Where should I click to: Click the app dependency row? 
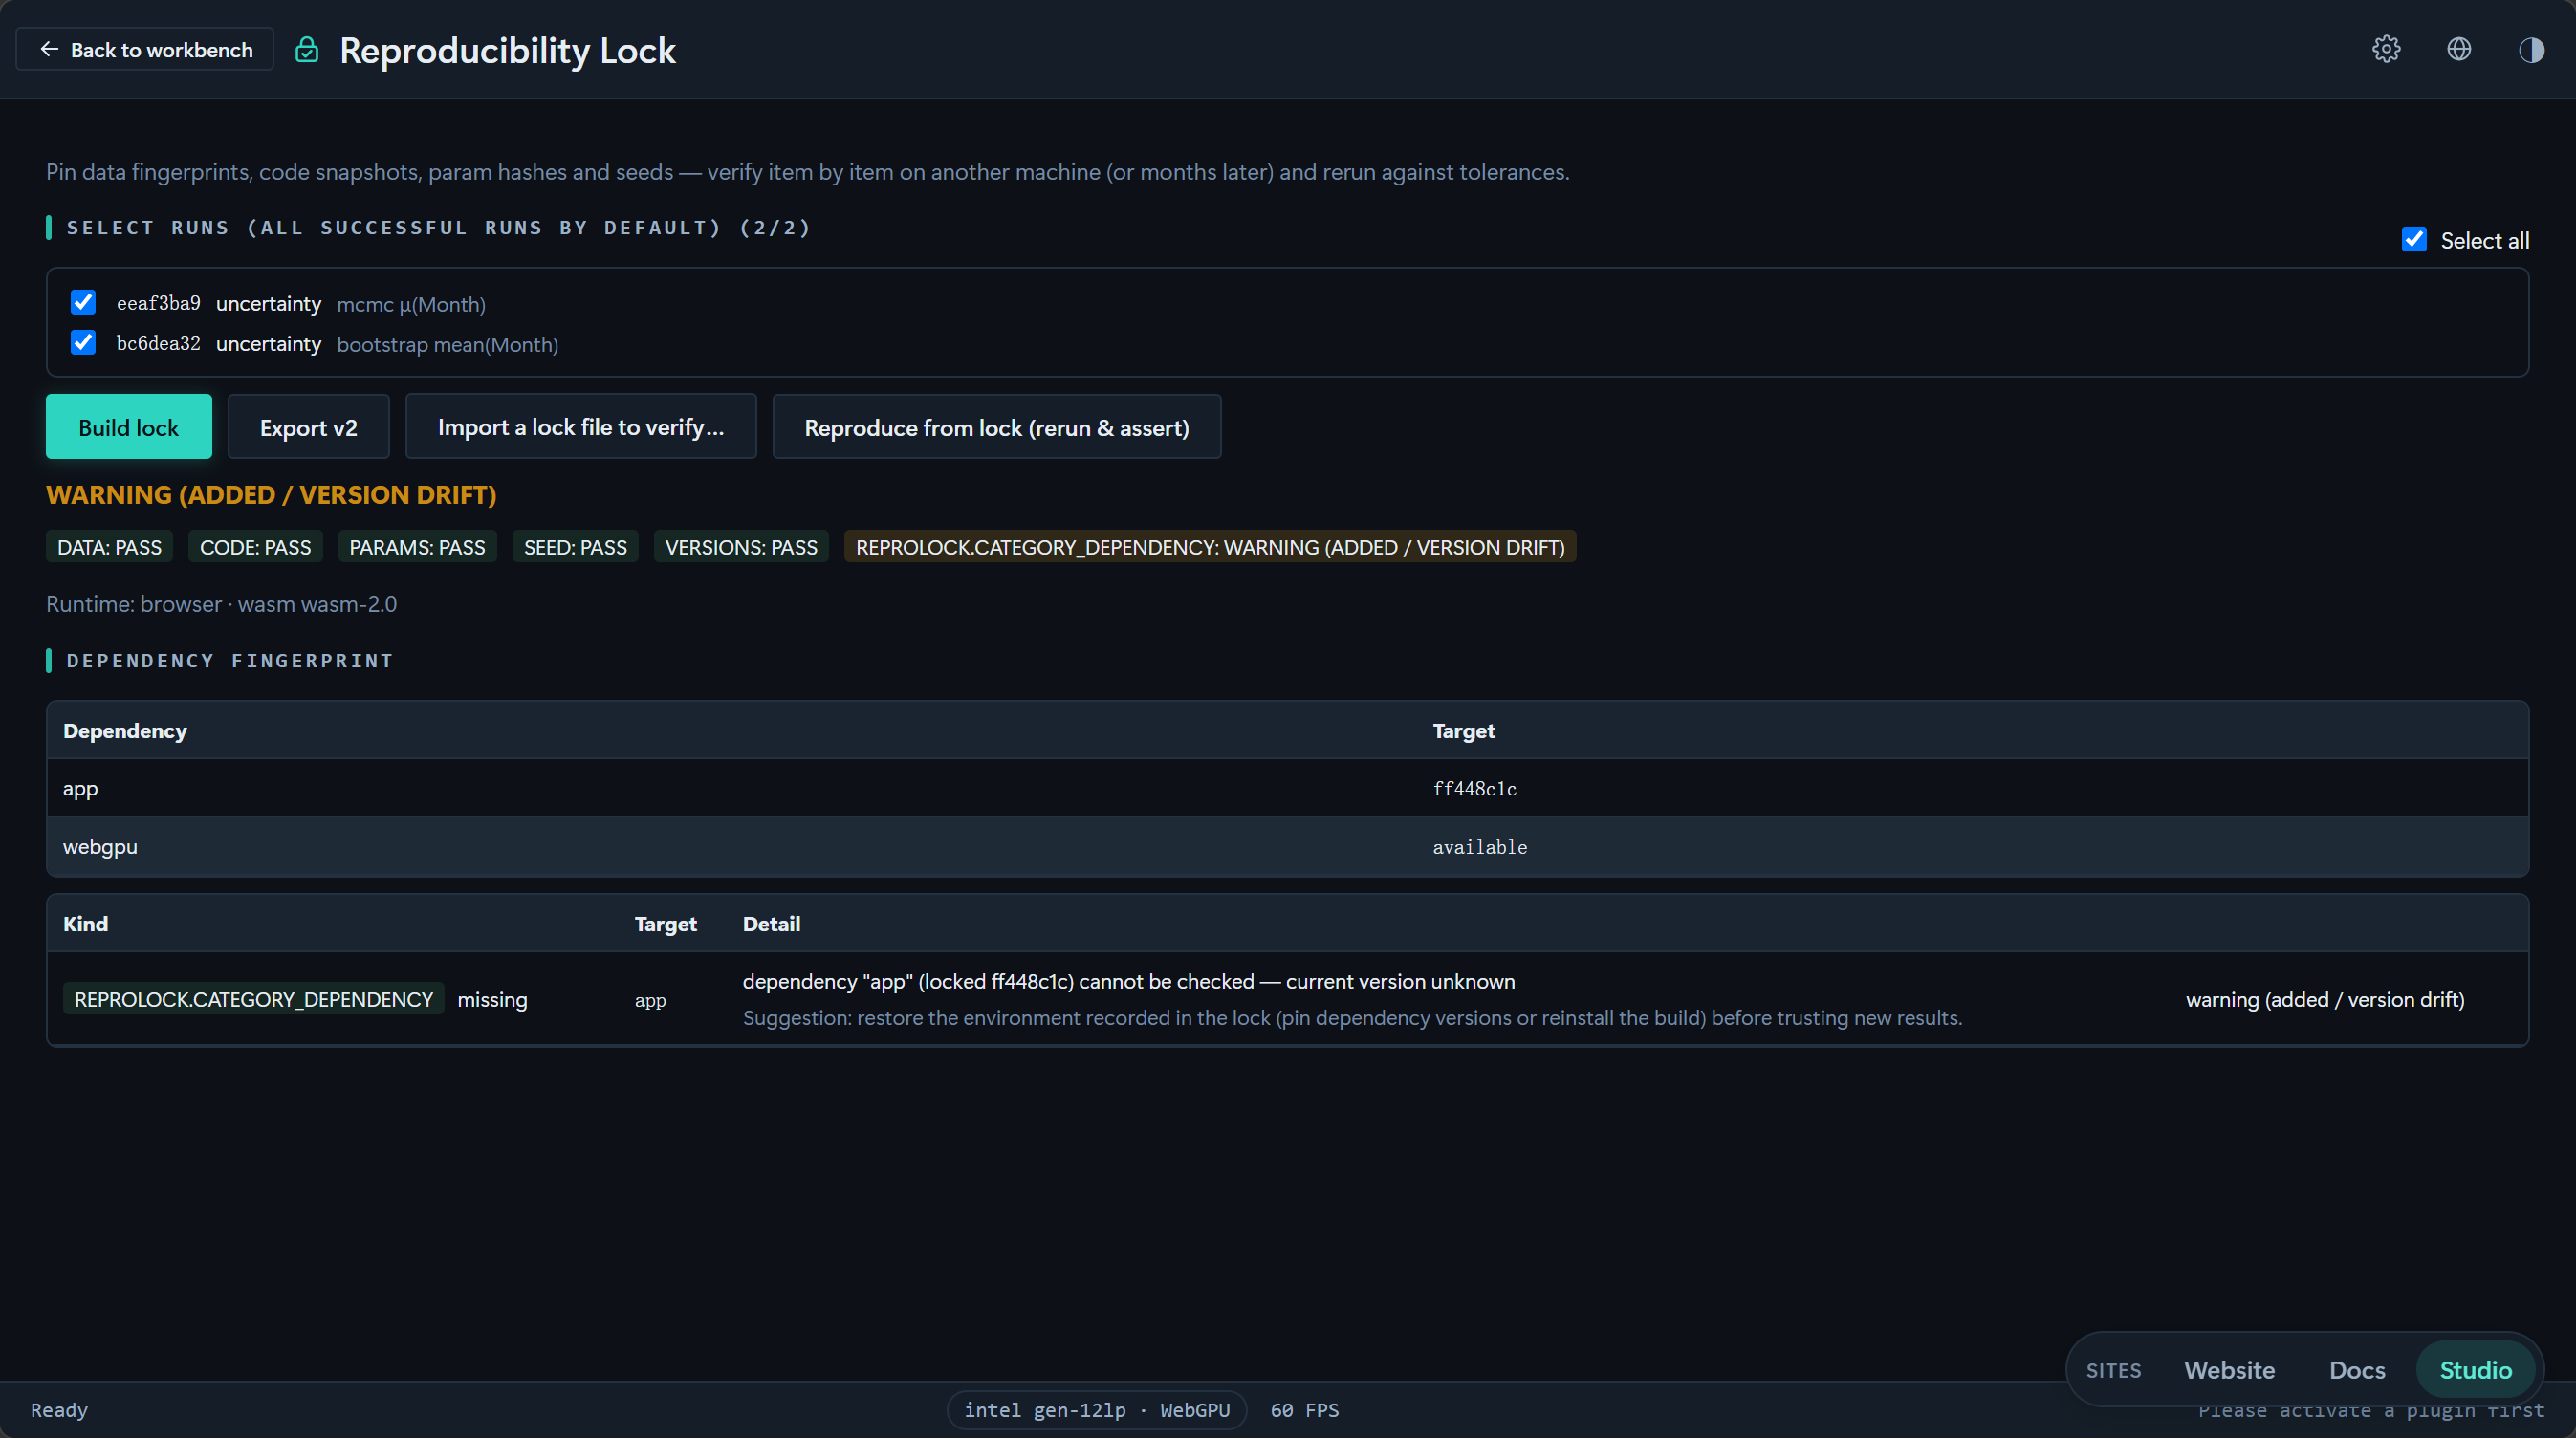pos(1287,788)
